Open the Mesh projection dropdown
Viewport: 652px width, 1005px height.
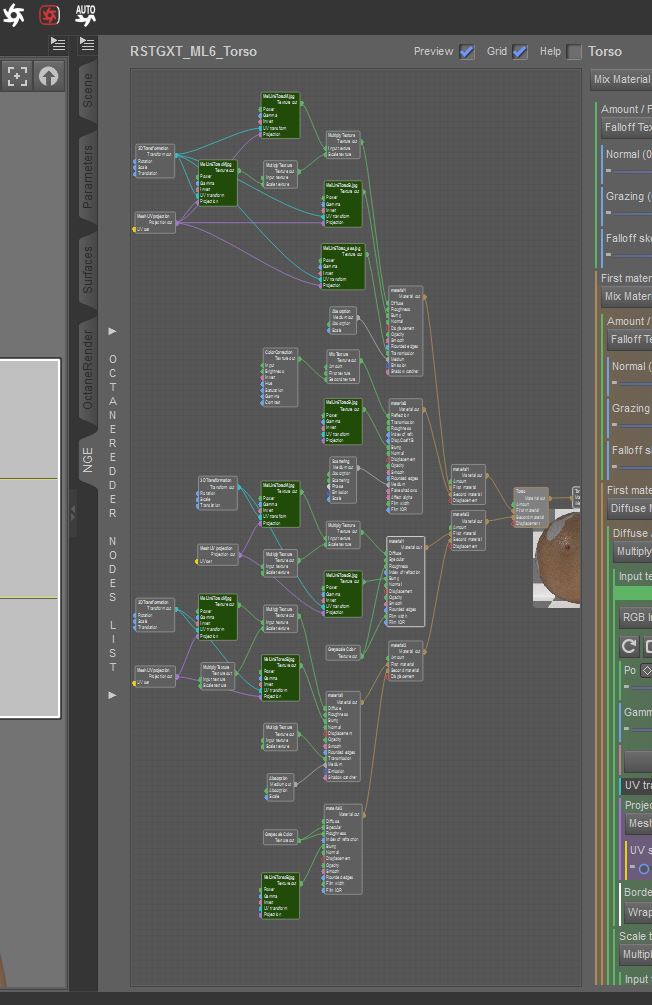[x=639, y=823]
